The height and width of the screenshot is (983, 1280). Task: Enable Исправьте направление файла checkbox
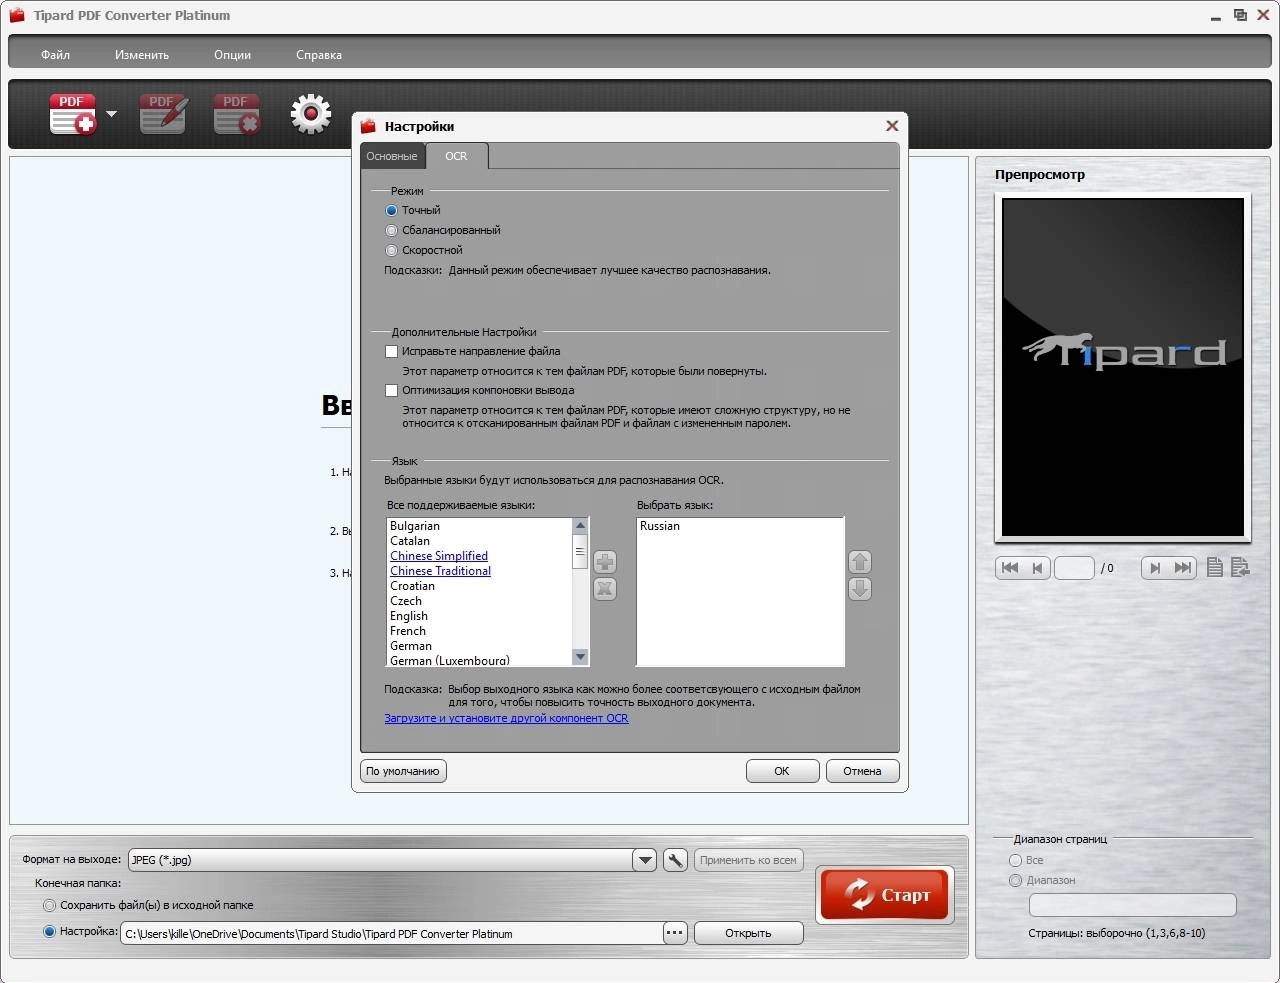click(391, 351)
